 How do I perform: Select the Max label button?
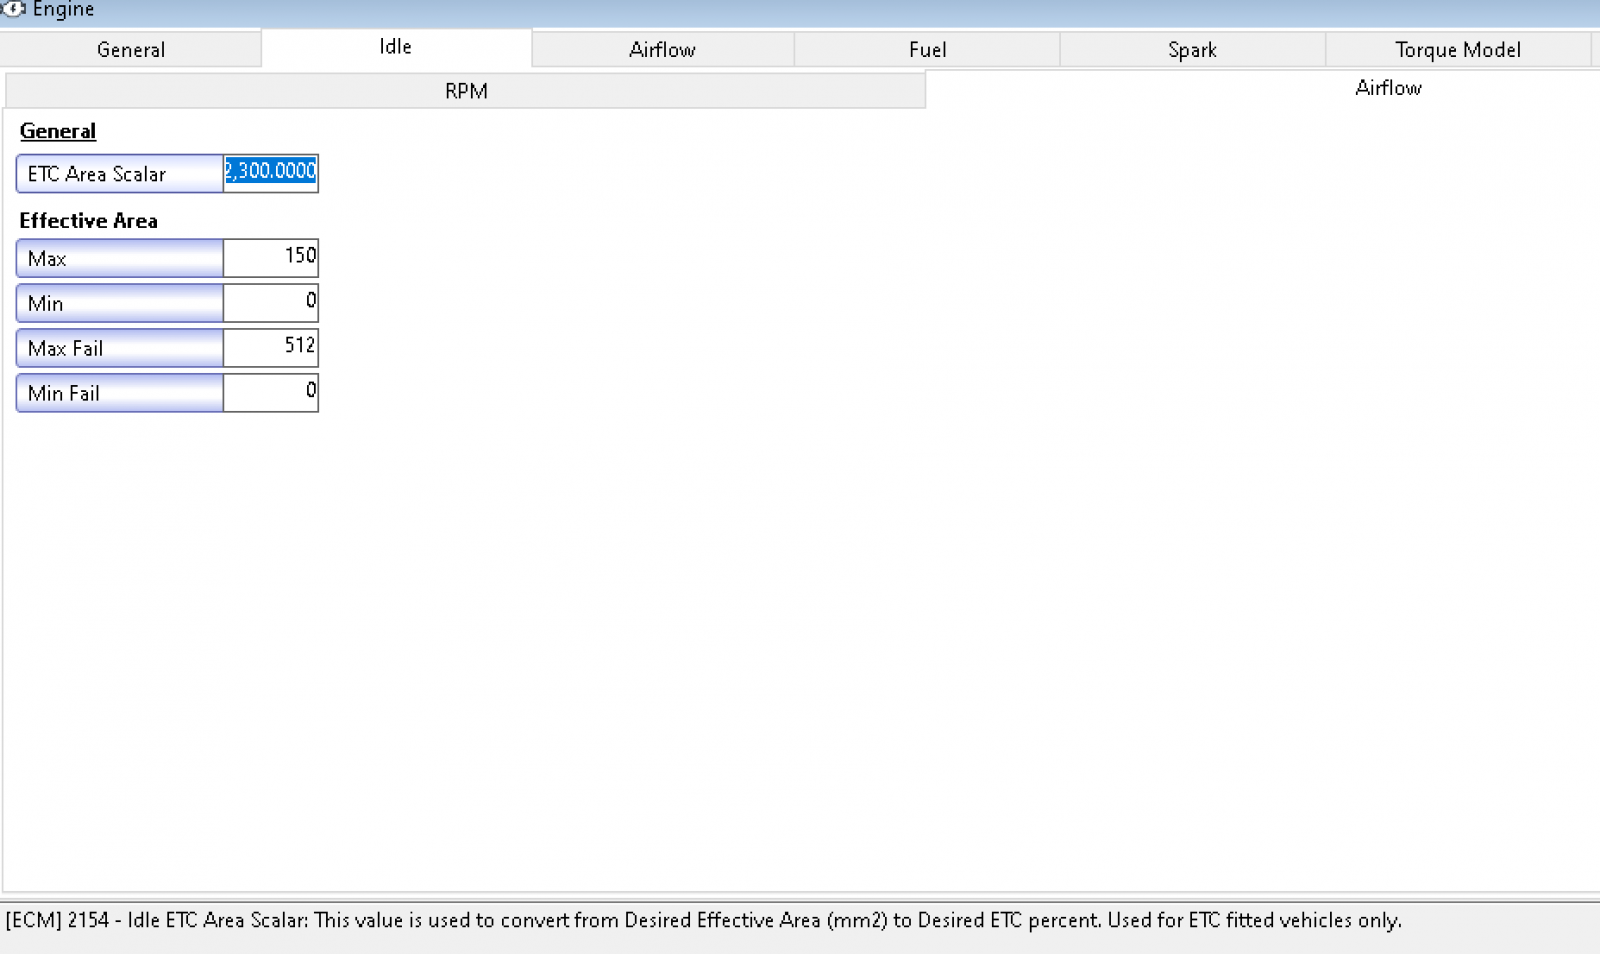click(120, 258)
